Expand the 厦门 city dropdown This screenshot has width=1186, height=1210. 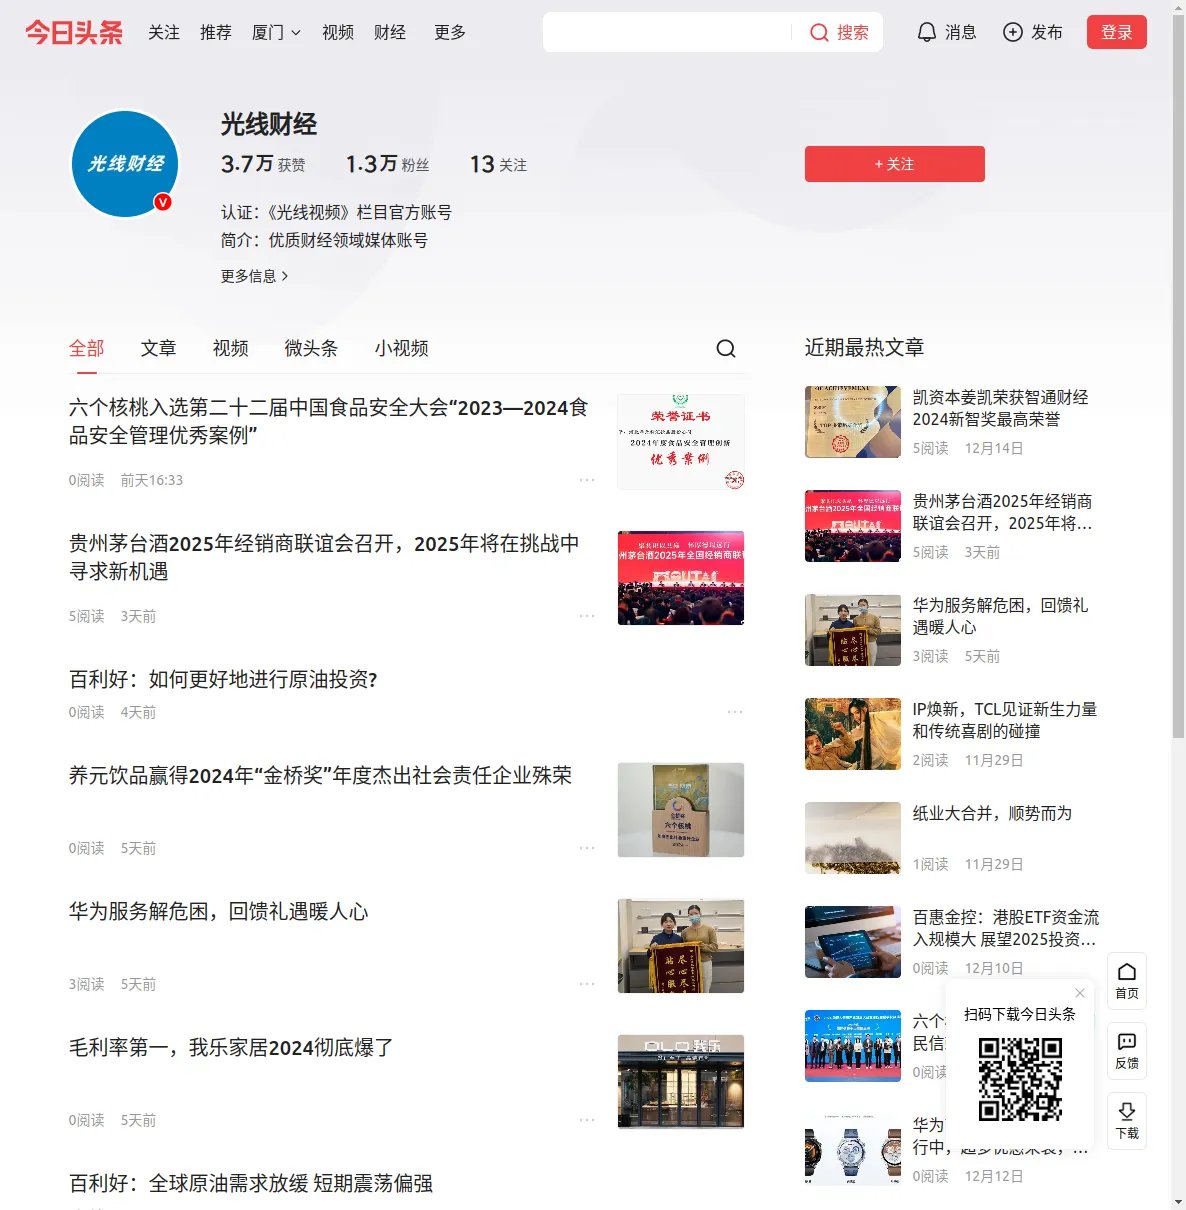point(276,32)
